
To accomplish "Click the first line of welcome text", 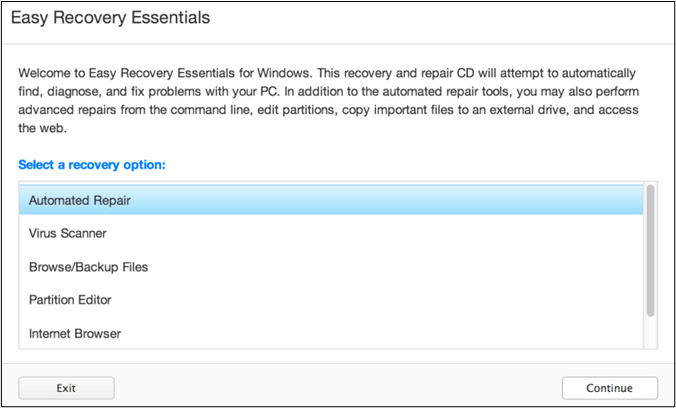I will pyautogui.click(x=327, y=73).
